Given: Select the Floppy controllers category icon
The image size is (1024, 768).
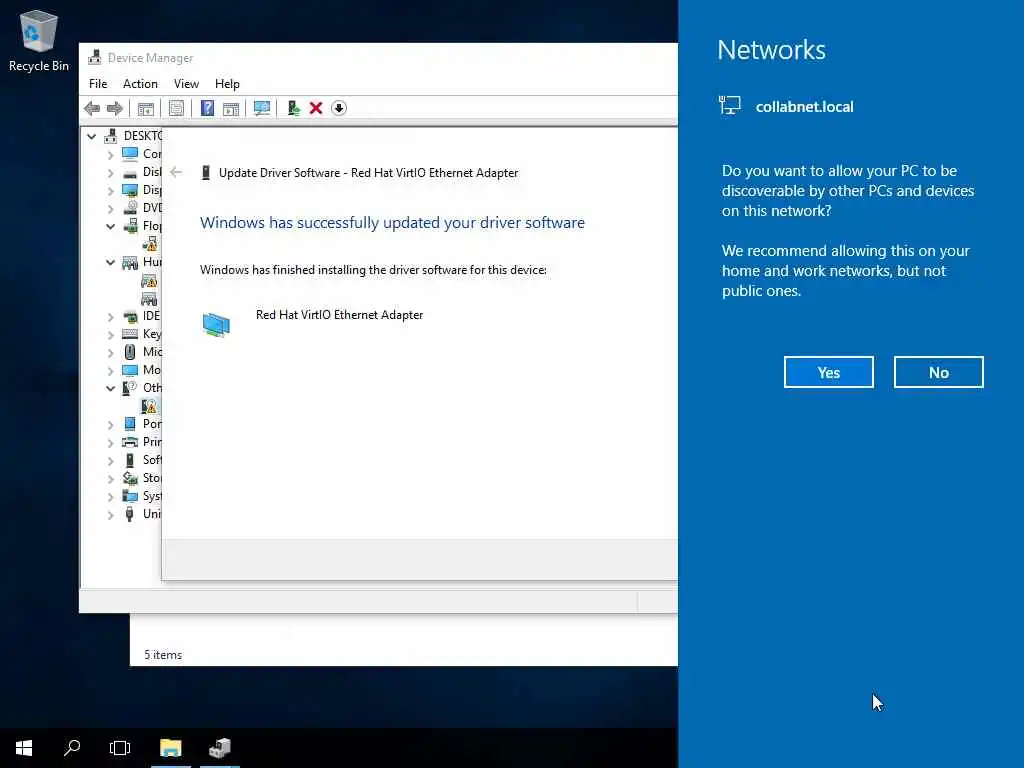Looking at the screenshot, I should (130, 226).
